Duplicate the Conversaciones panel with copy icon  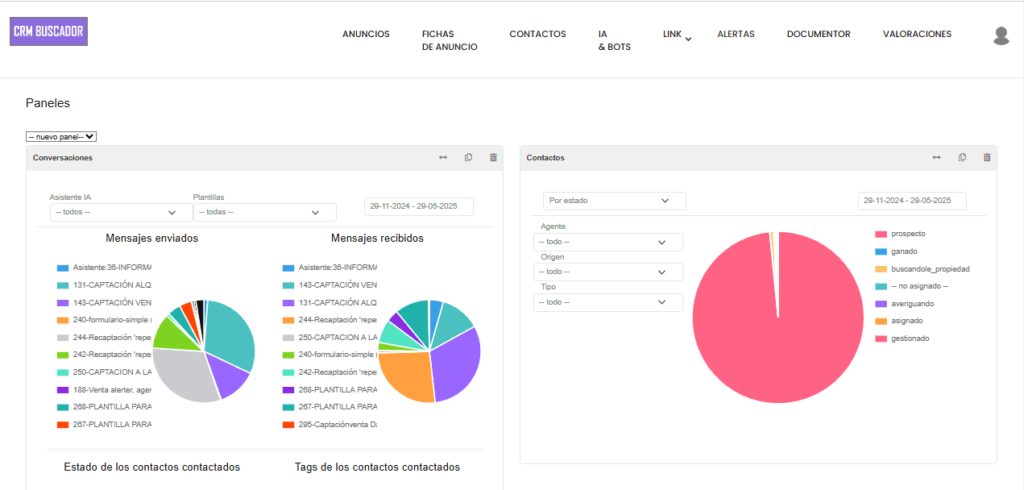(468, 157)
